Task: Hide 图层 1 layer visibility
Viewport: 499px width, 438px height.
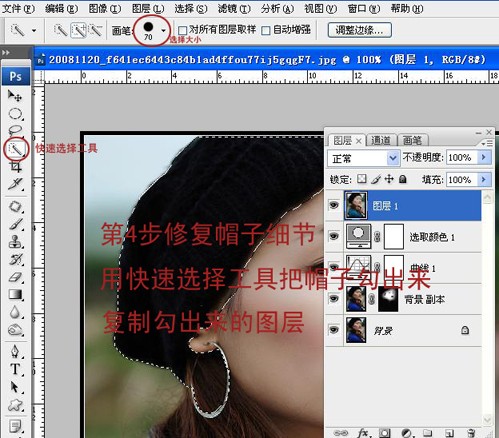Action: pos(334,205)
